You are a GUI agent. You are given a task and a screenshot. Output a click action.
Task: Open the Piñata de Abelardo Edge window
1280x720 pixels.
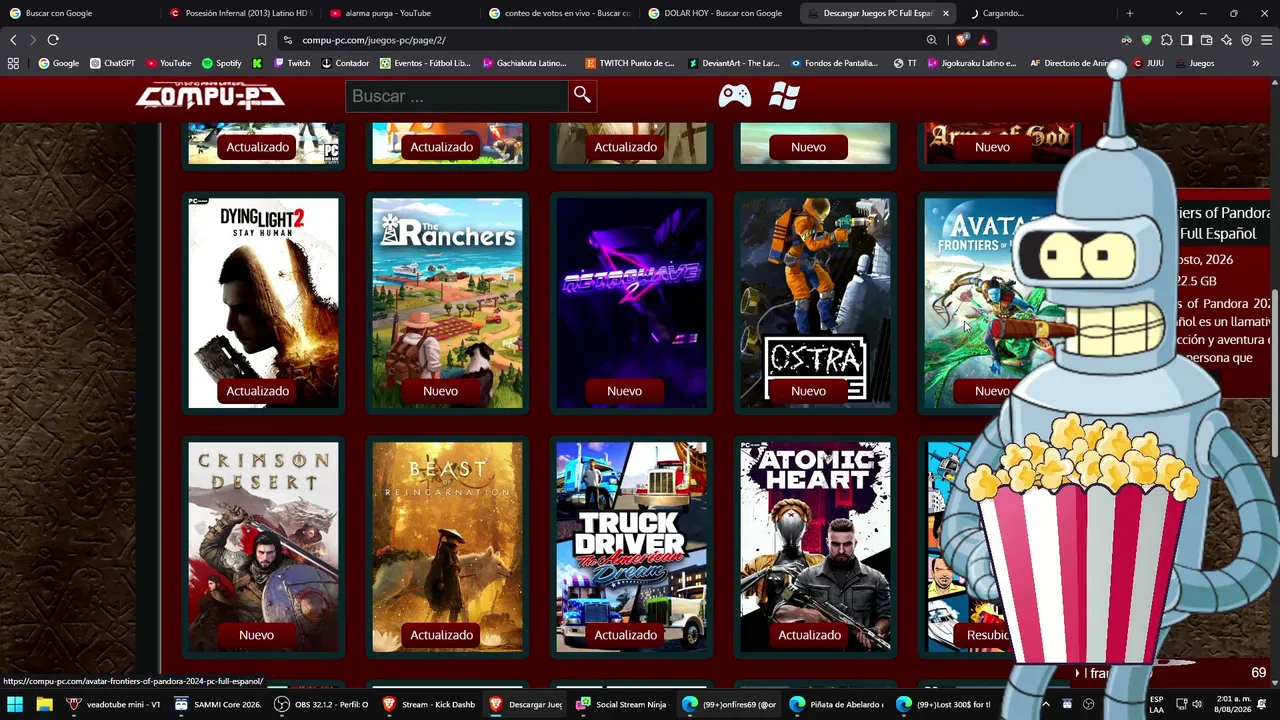(838, 704)
